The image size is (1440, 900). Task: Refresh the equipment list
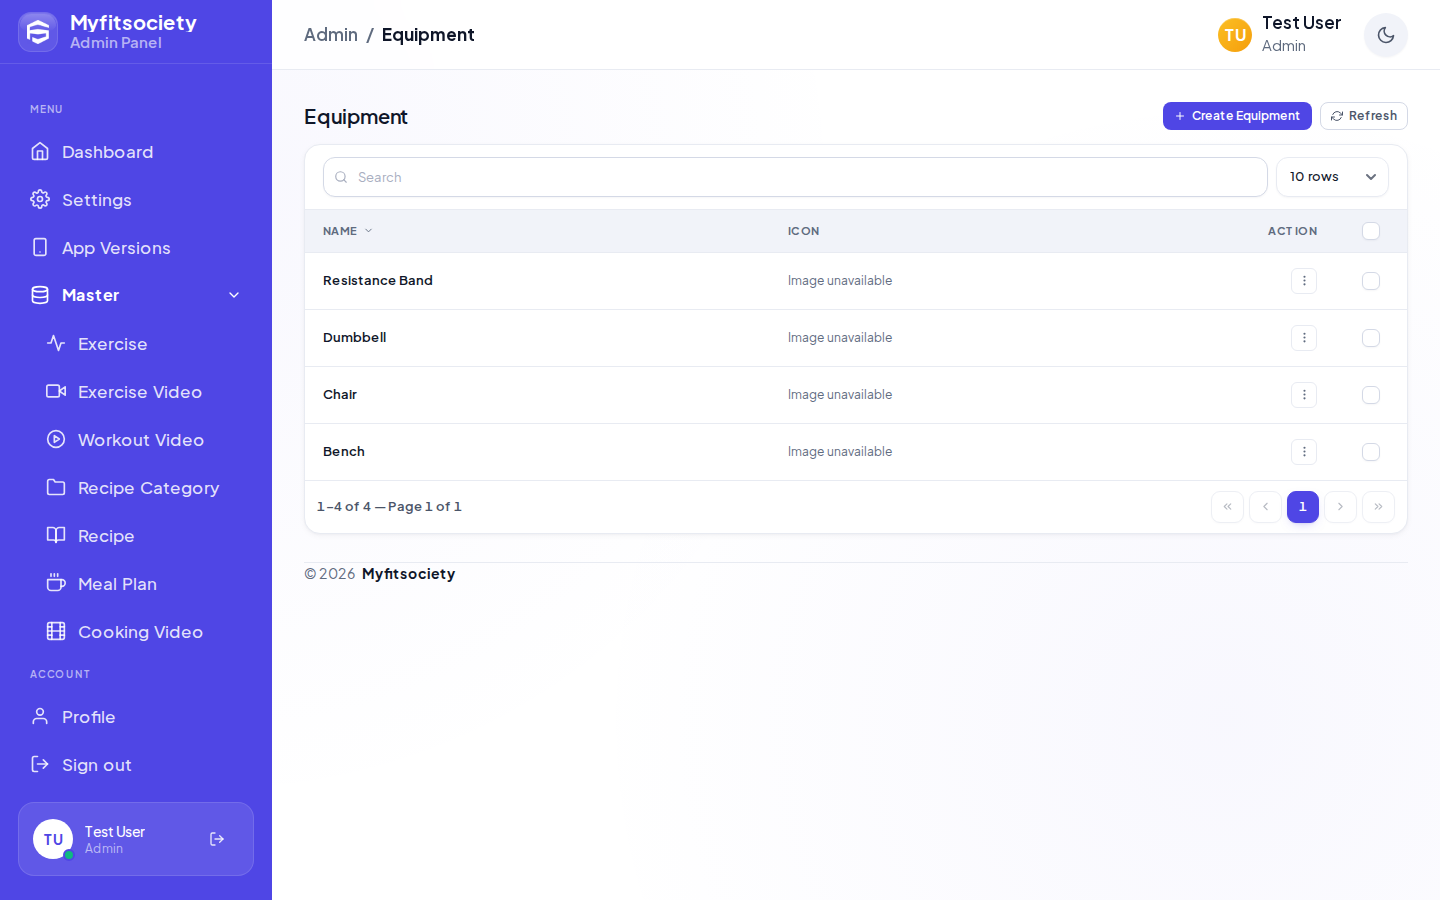(1364, 116)
